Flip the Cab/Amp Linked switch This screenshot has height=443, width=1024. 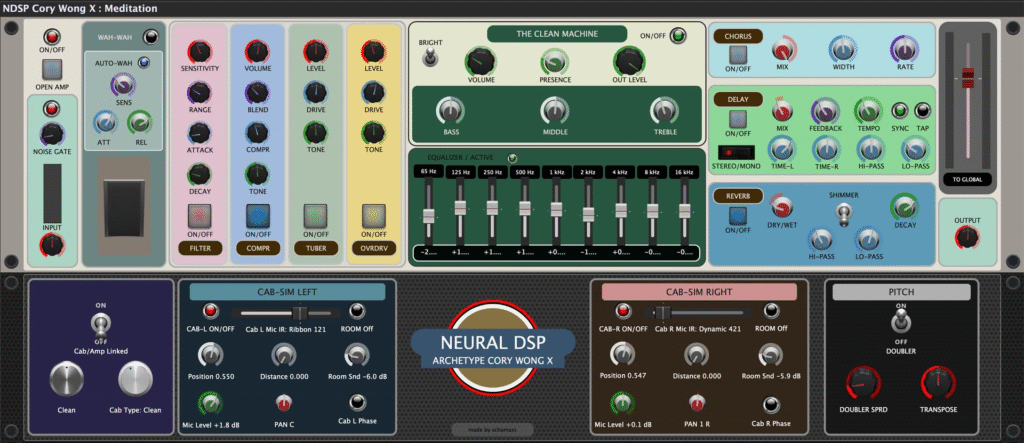click(100, 323)
